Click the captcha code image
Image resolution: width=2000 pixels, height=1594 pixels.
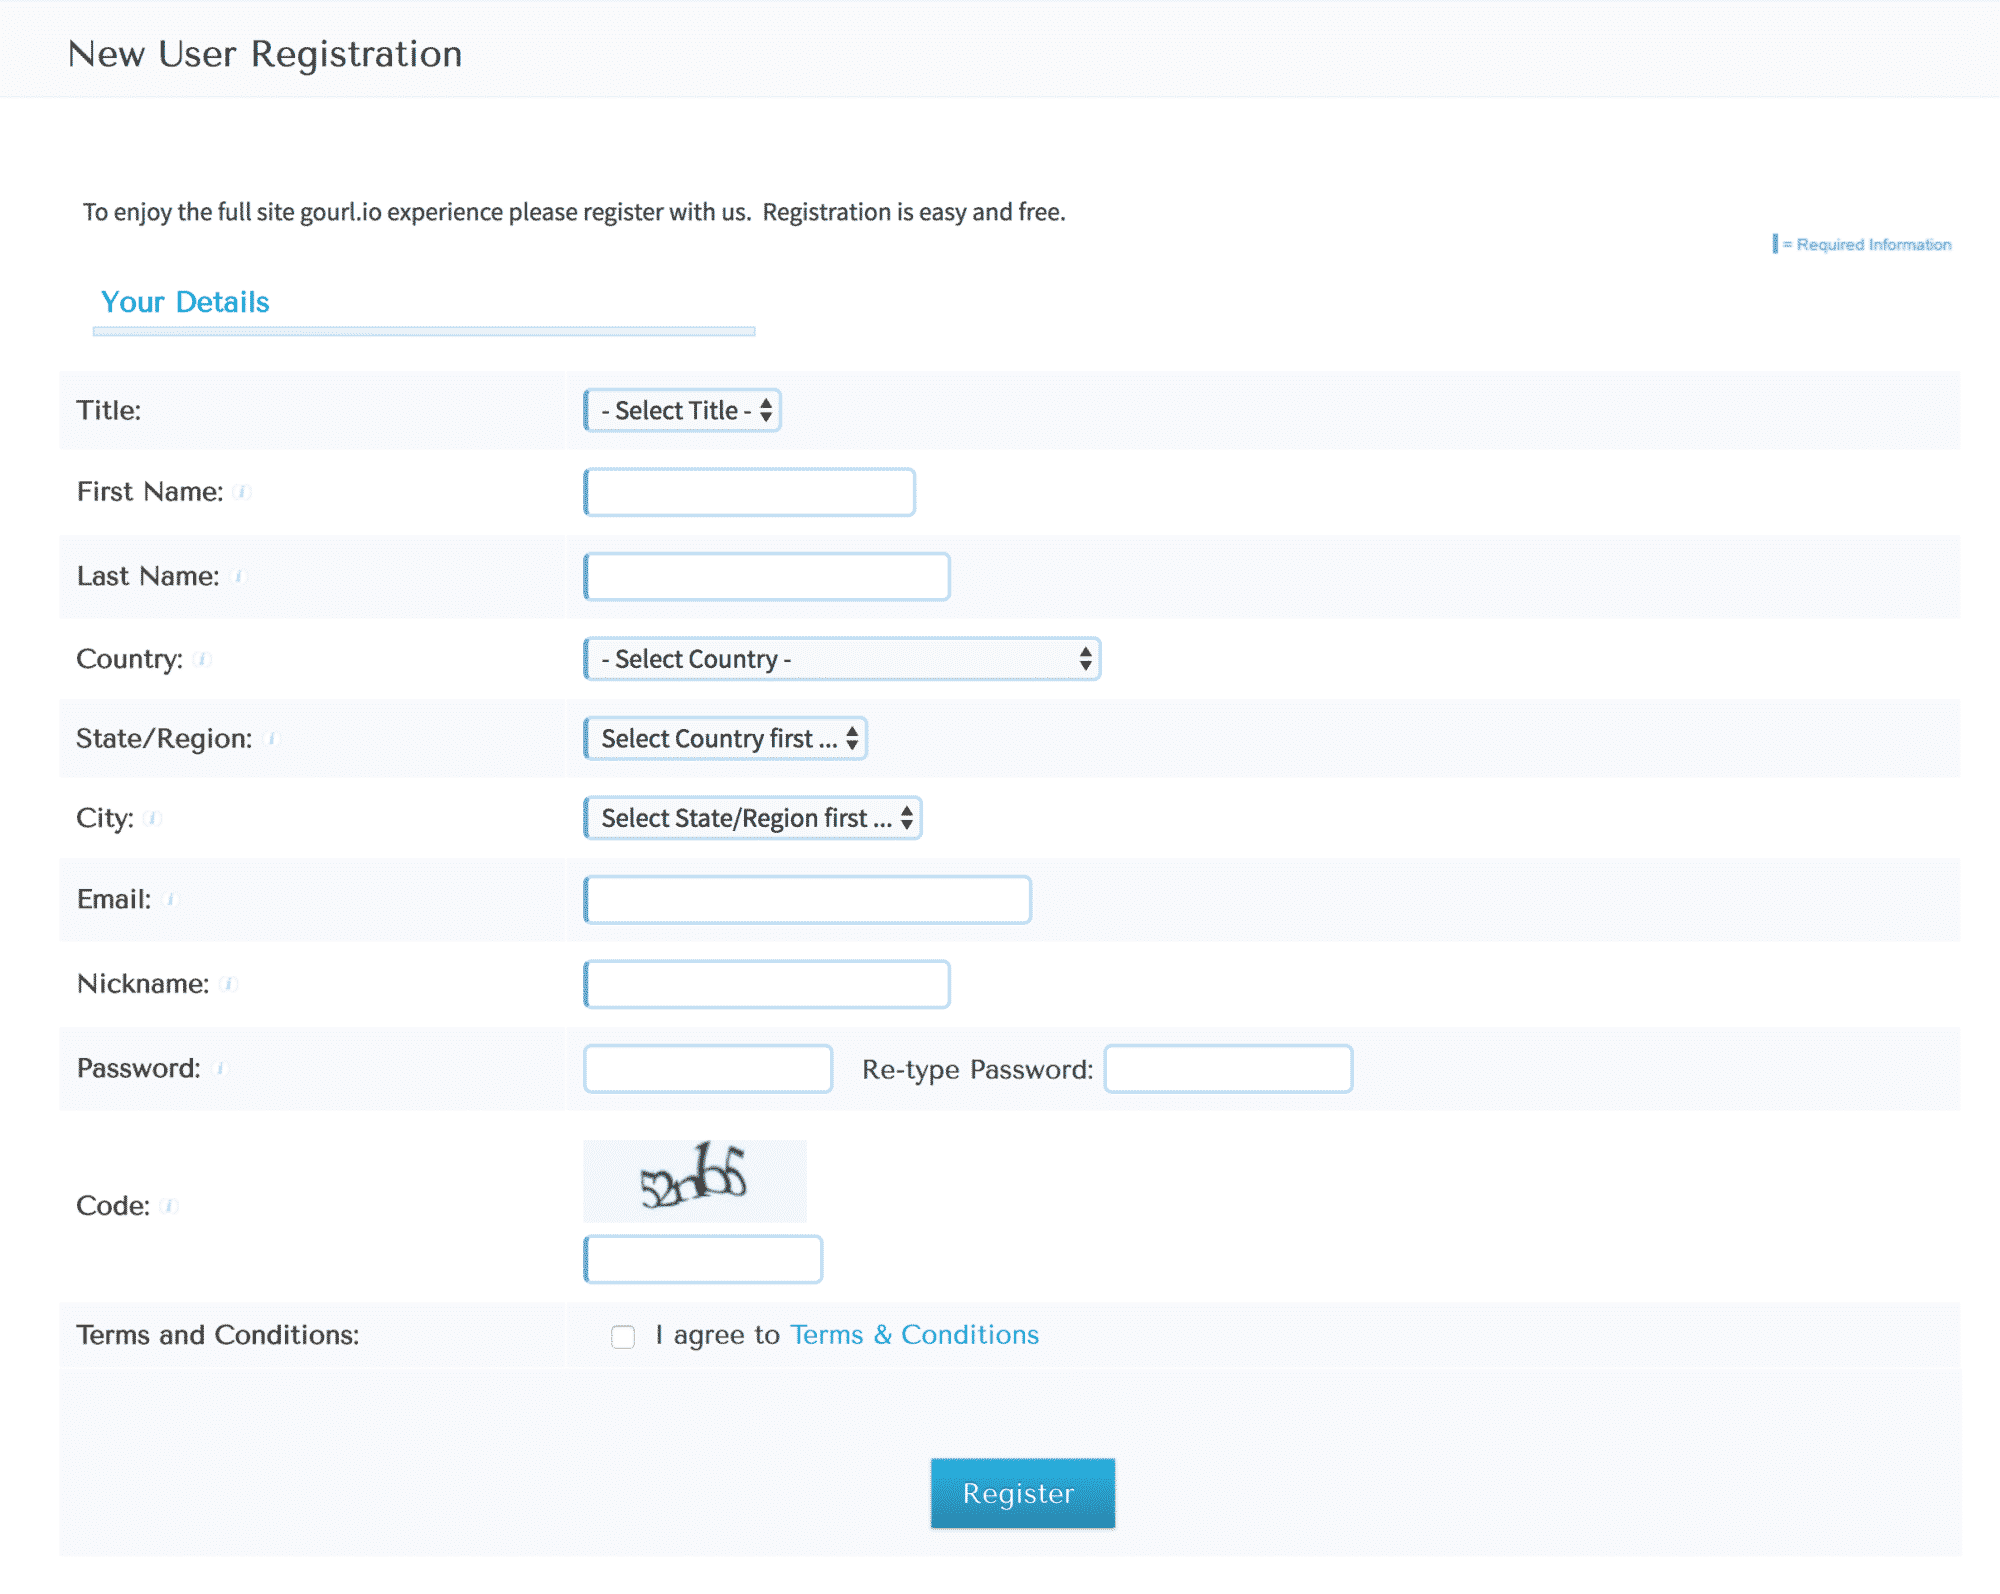[x=694, y=1181]
